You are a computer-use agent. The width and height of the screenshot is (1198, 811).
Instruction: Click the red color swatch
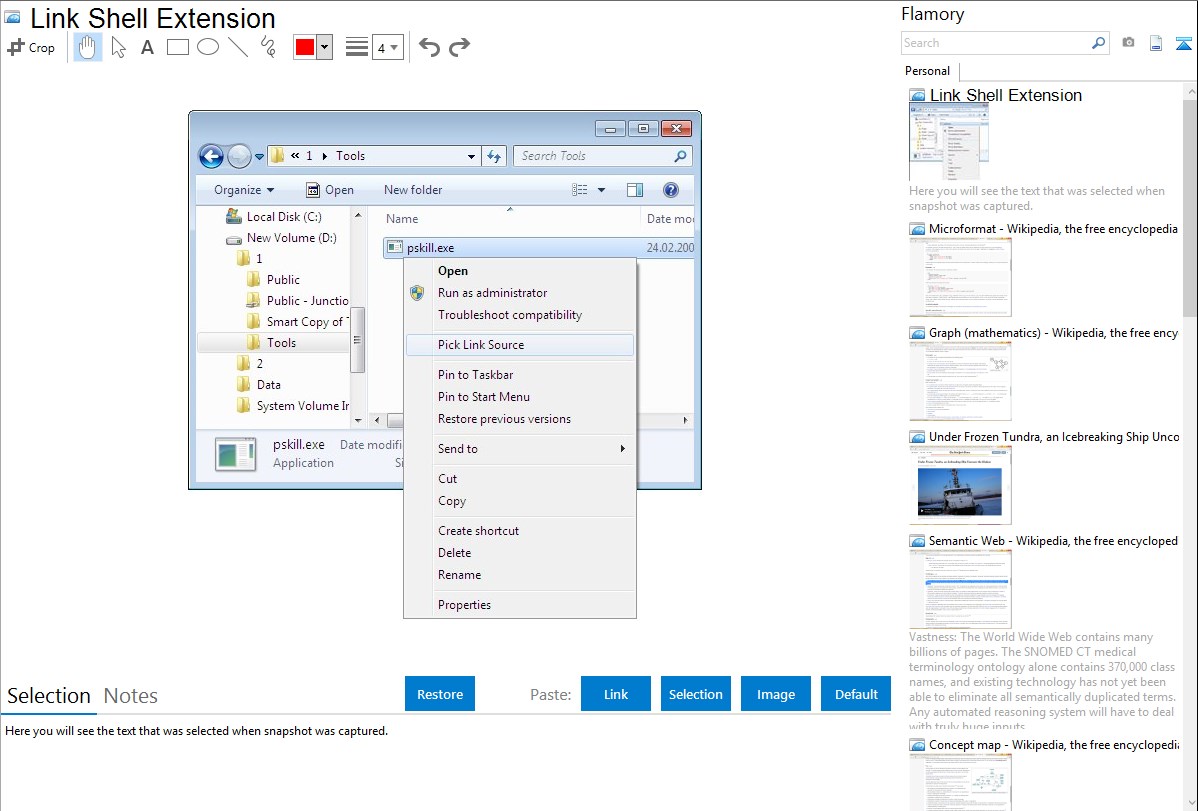click(x=305, y=47)
